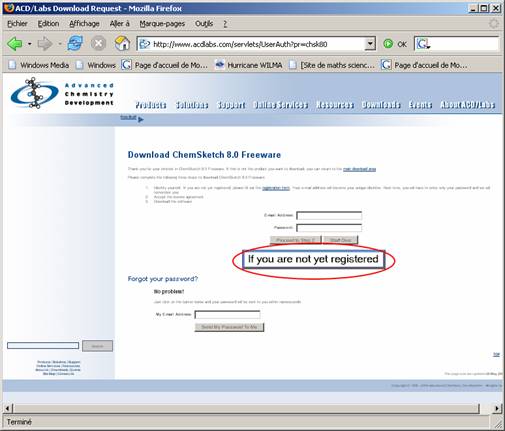The image size is (505, 431).
Task: Click the Start Over button
Action: tap(341, 240)
